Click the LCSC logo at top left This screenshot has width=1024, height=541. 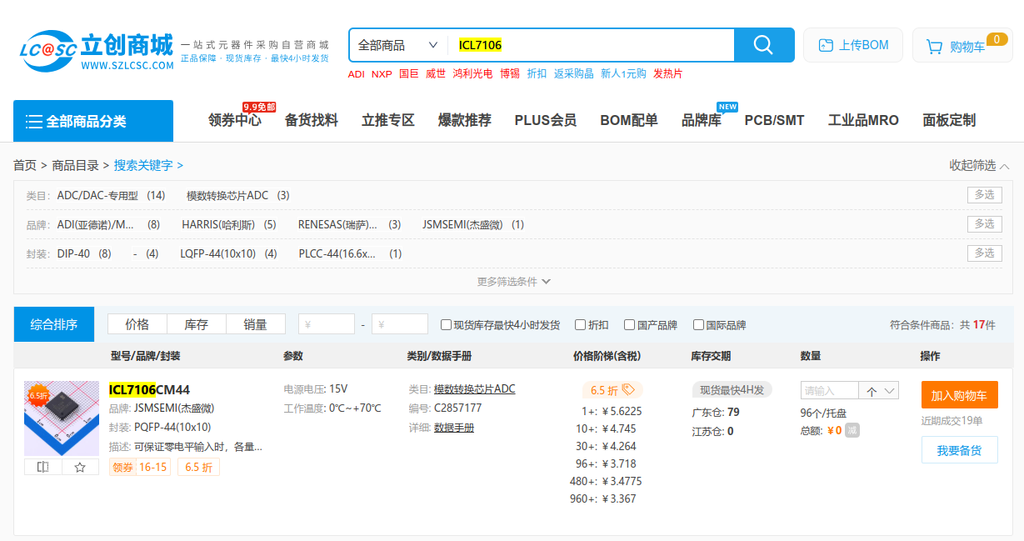pyautogui.click(x=97, y=51)
